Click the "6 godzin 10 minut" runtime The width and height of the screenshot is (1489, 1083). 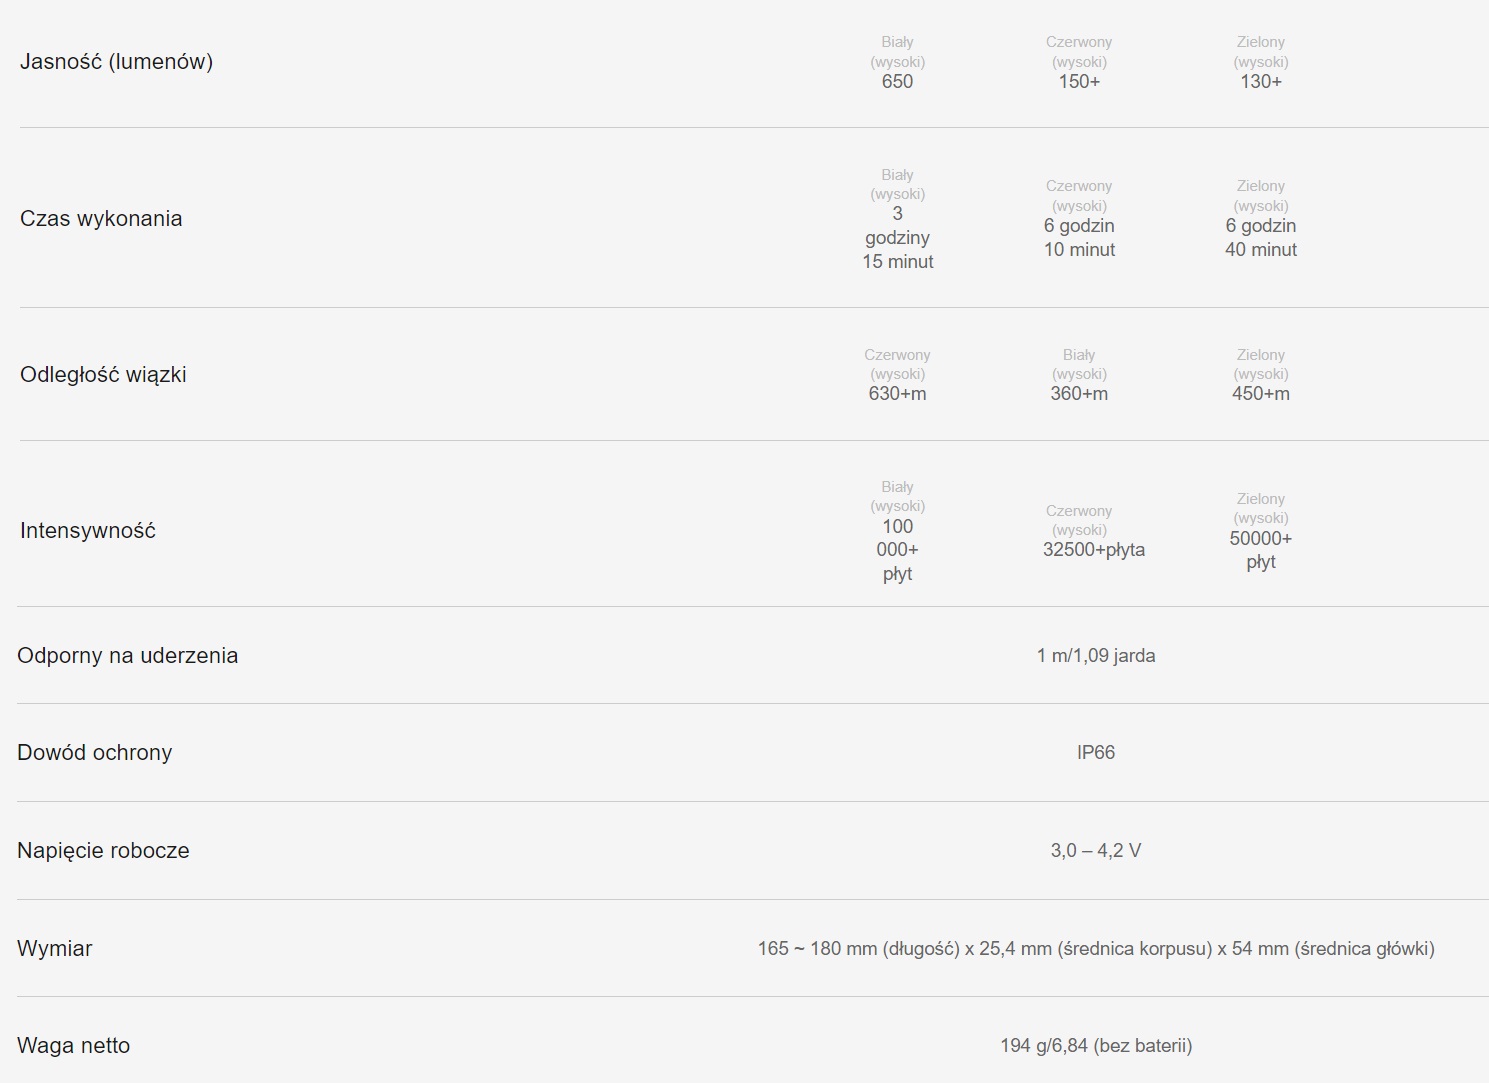coord(1079,238)
